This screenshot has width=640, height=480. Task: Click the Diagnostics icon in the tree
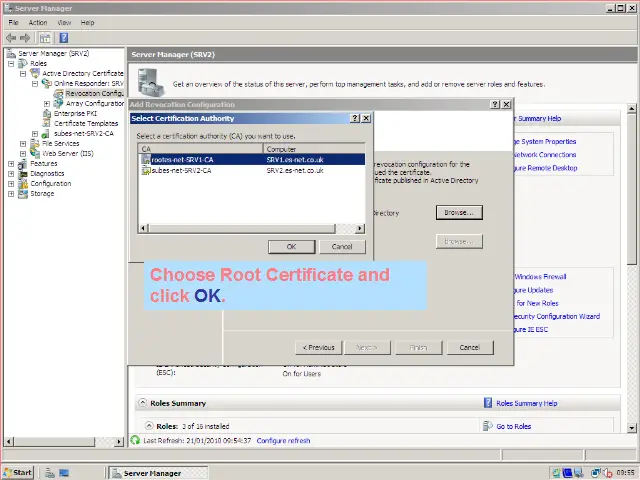(23, 173)
